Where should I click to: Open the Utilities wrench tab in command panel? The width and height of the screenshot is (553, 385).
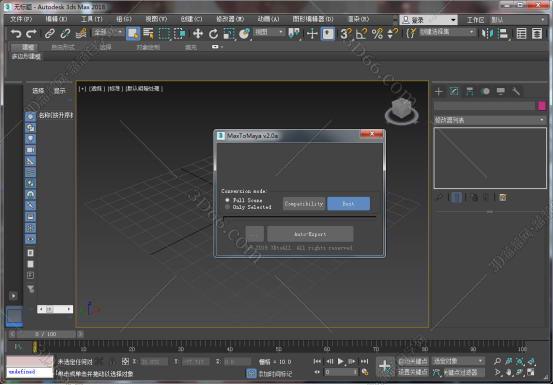(x=516, y=92)
